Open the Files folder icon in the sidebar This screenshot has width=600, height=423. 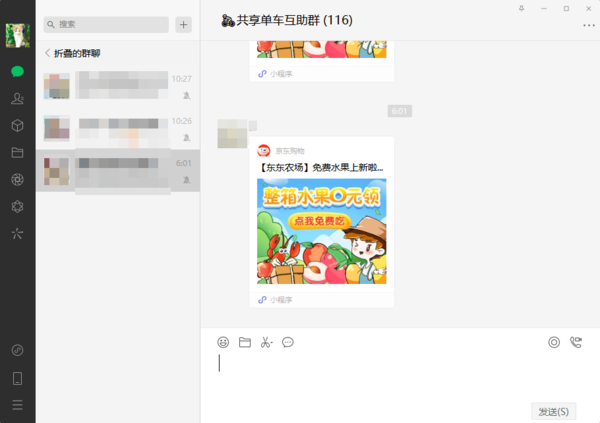coord(17,153)
